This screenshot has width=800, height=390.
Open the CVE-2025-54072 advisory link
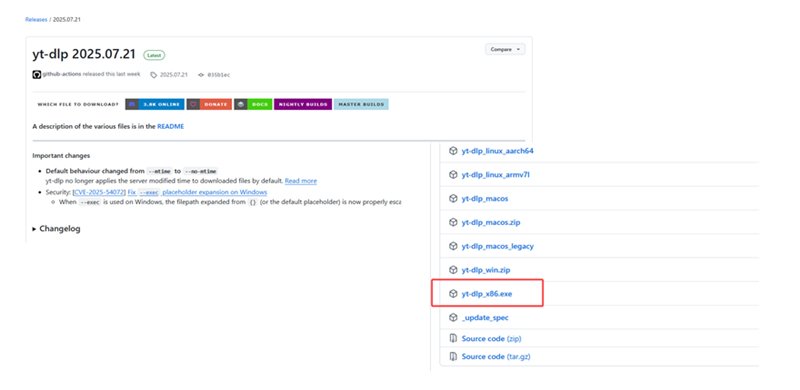click(99, 192)
